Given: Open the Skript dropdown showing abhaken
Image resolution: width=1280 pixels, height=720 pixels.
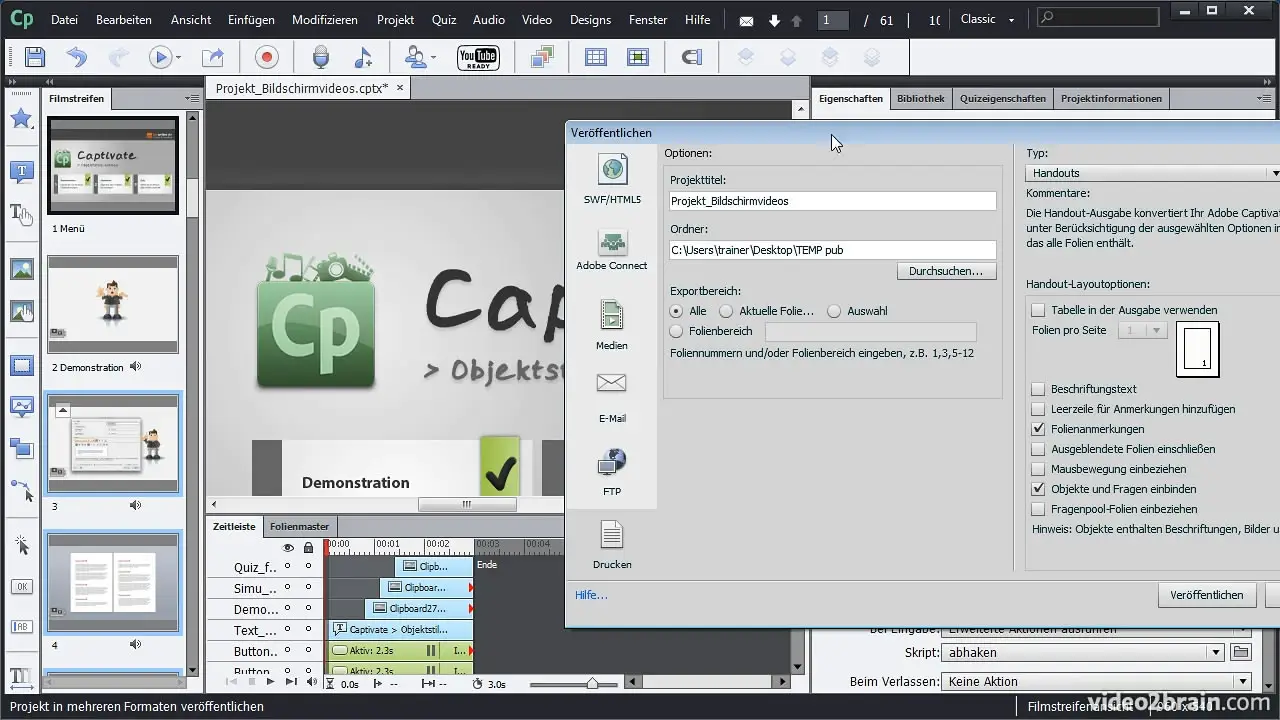Looking at the screenshot, I should [1083, 652].
